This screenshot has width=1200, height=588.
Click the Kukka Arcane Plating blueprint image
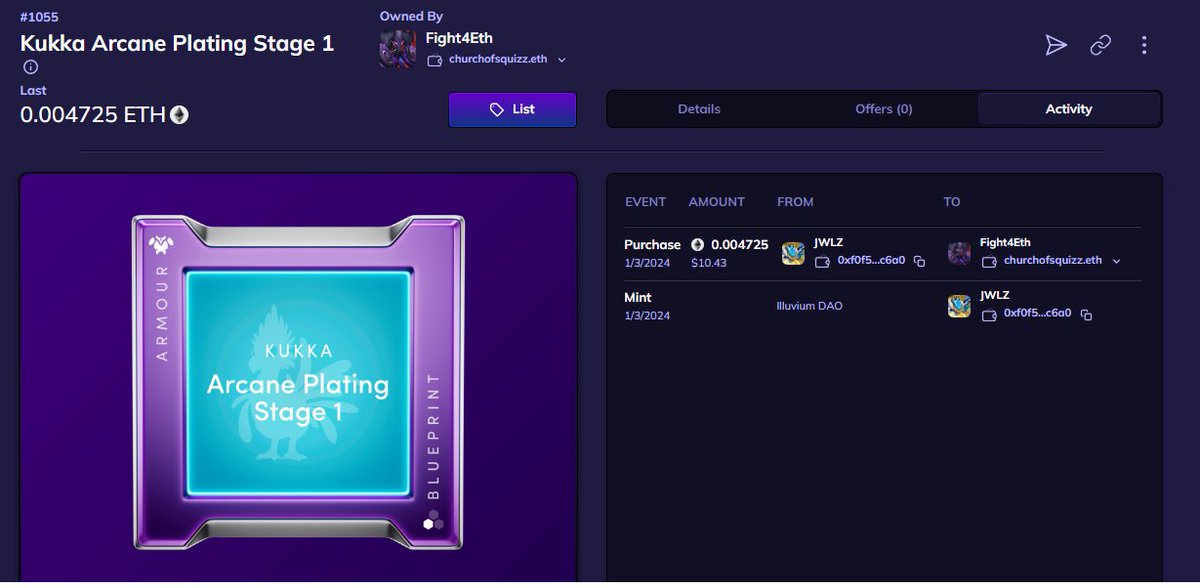(x=298, y=382)
